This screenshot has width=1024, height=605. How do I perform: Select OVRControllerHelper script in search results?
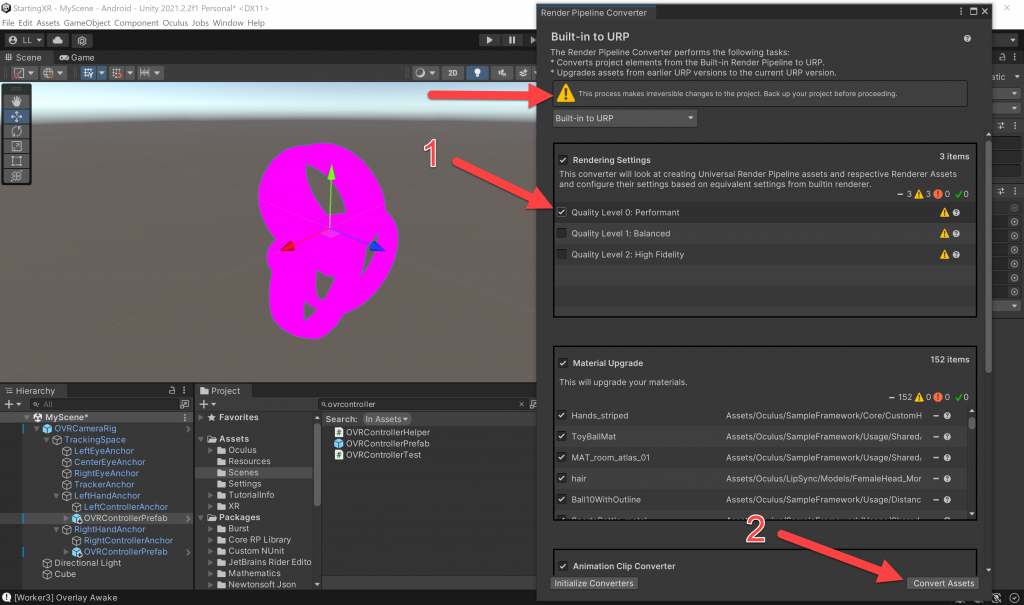click(387, 433)
